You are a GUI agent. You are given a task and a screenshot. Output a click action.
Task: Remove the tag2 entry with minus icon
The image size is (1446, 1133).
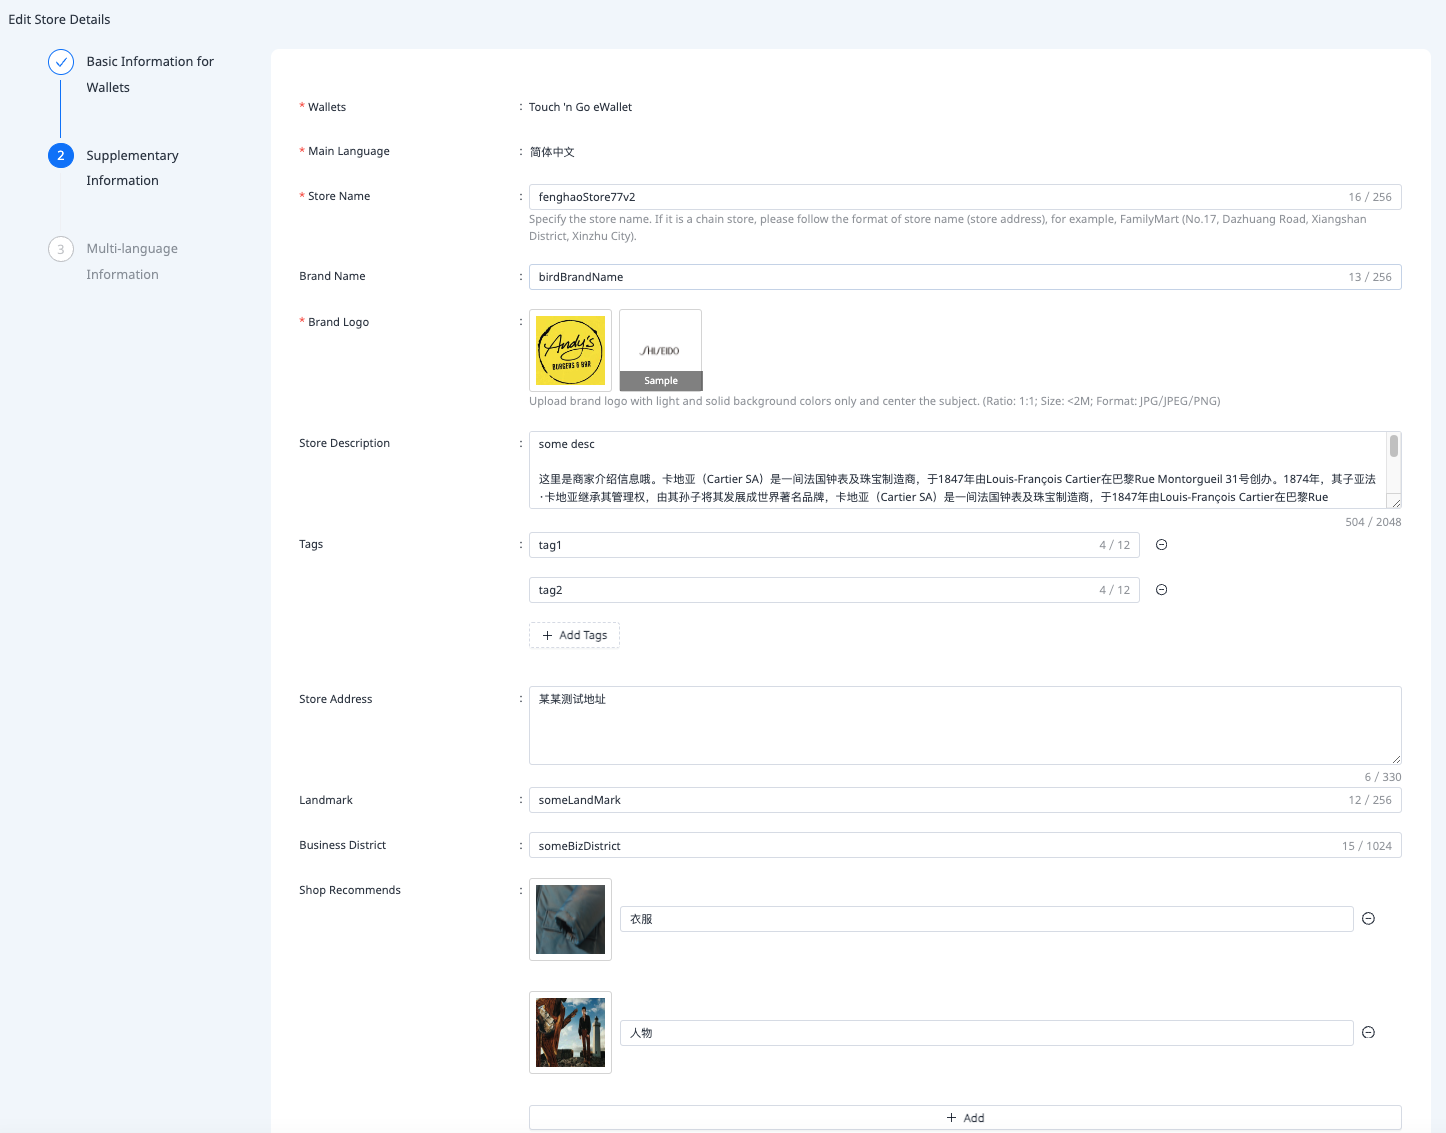[1161, 590]
